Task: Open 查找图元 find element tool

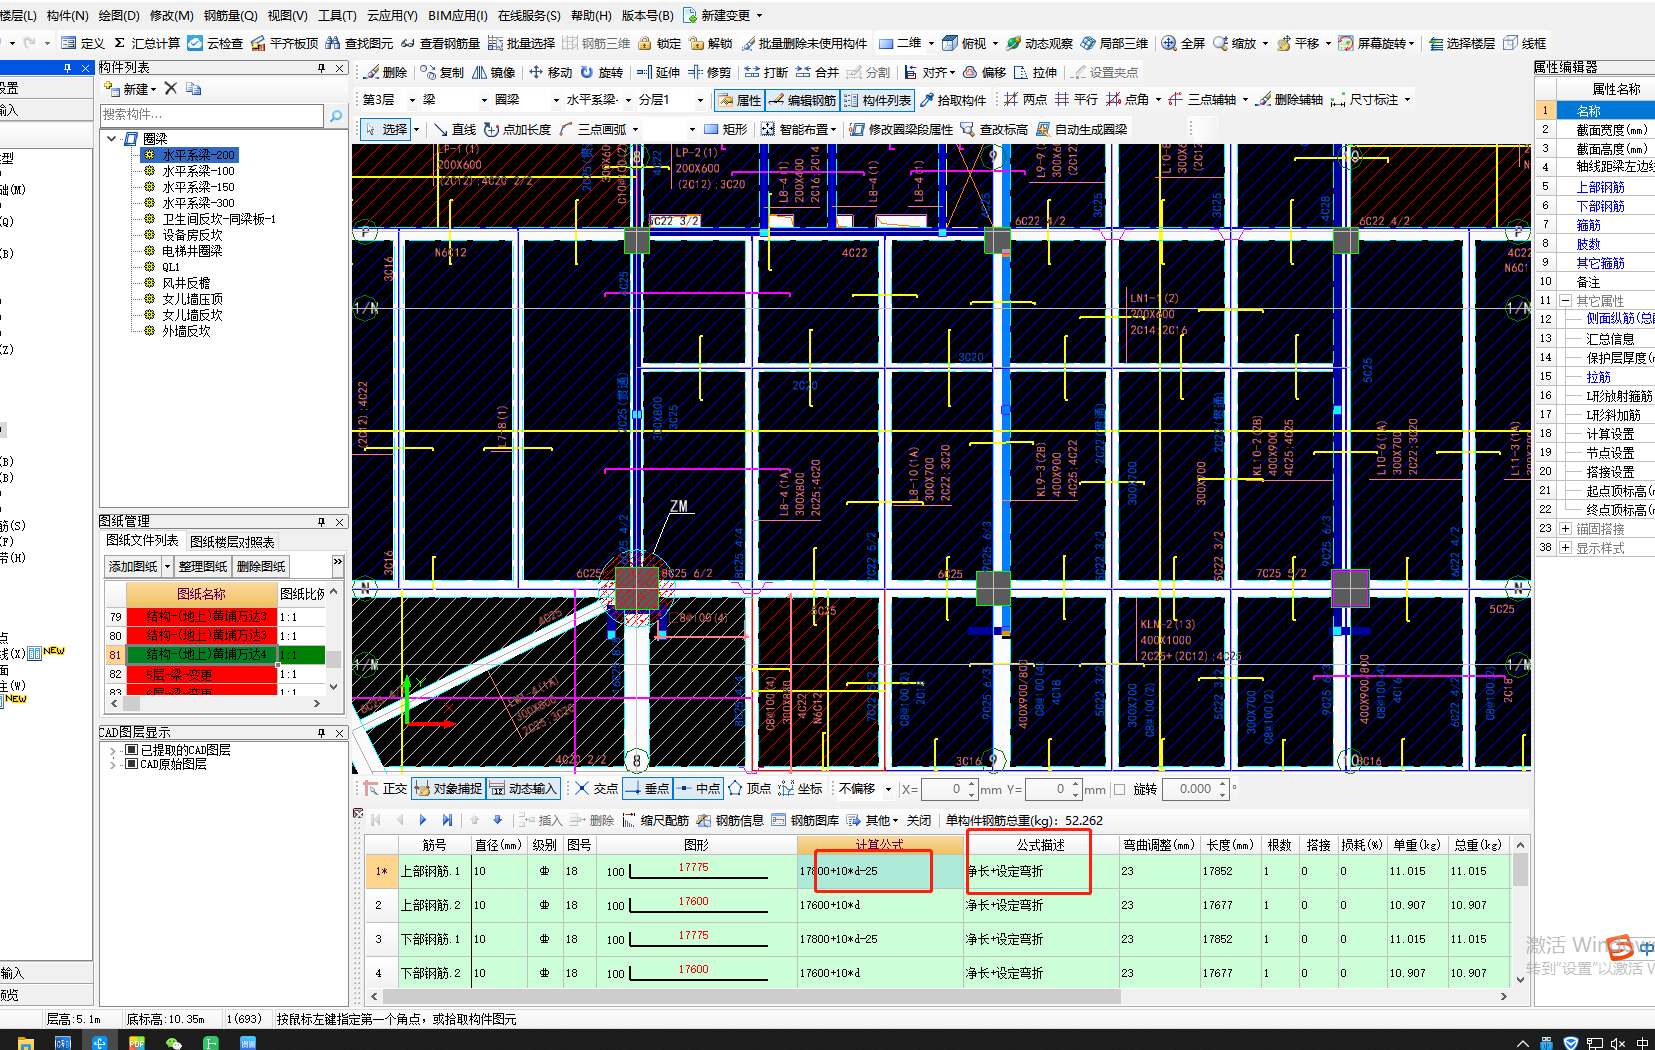Action: tap(360, 43)
